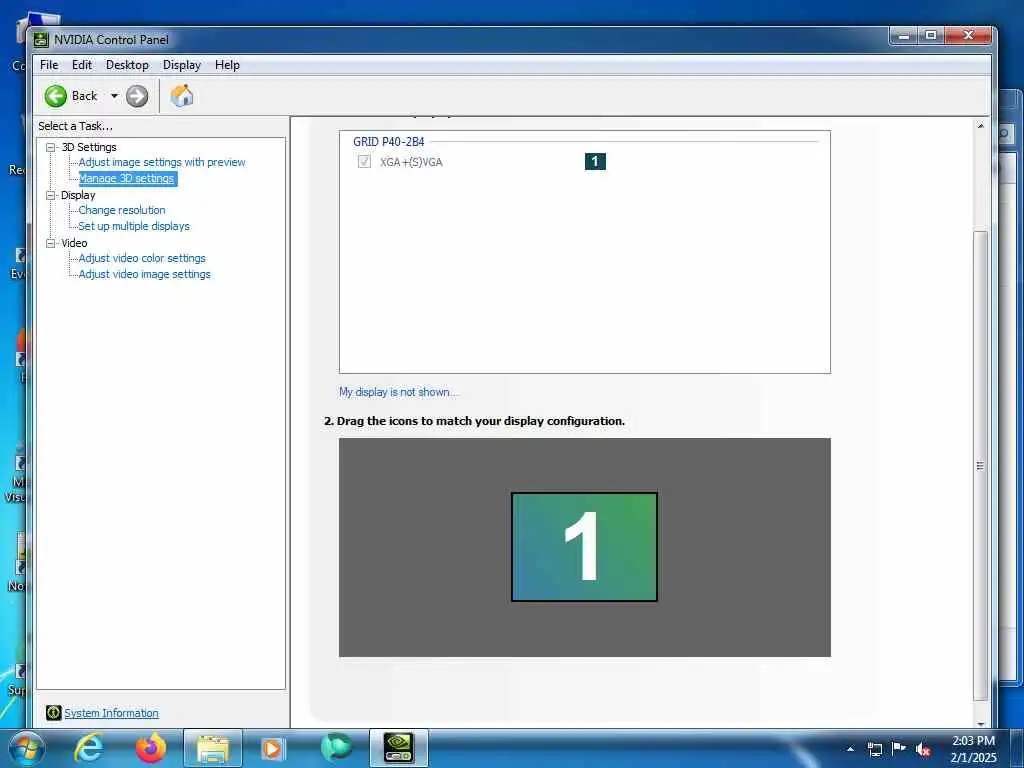Click the grey Forward arrow button
1024x768 pixels.
tap(136, 96)
